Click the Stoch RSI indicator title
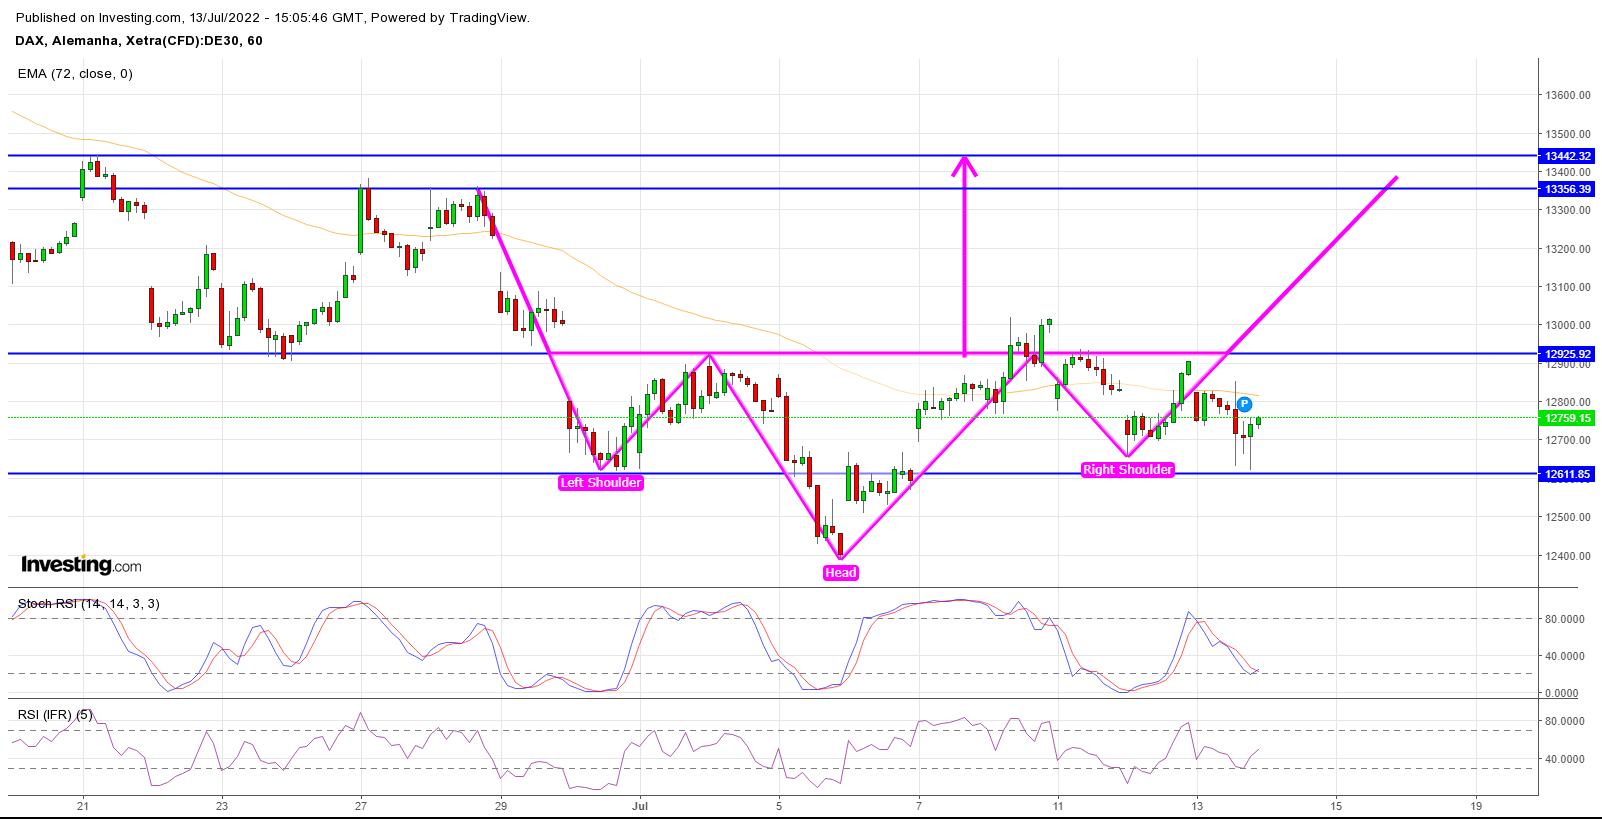The height and width of the screenshot is (819, 1602). pyautogui.click(x=89, y=604)
